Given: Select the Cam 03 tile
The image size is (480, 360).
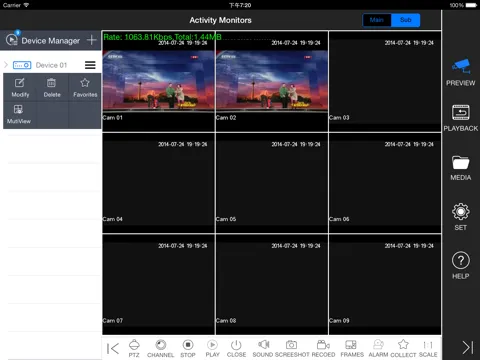Looking at the screenshot, I should point(385,81).
